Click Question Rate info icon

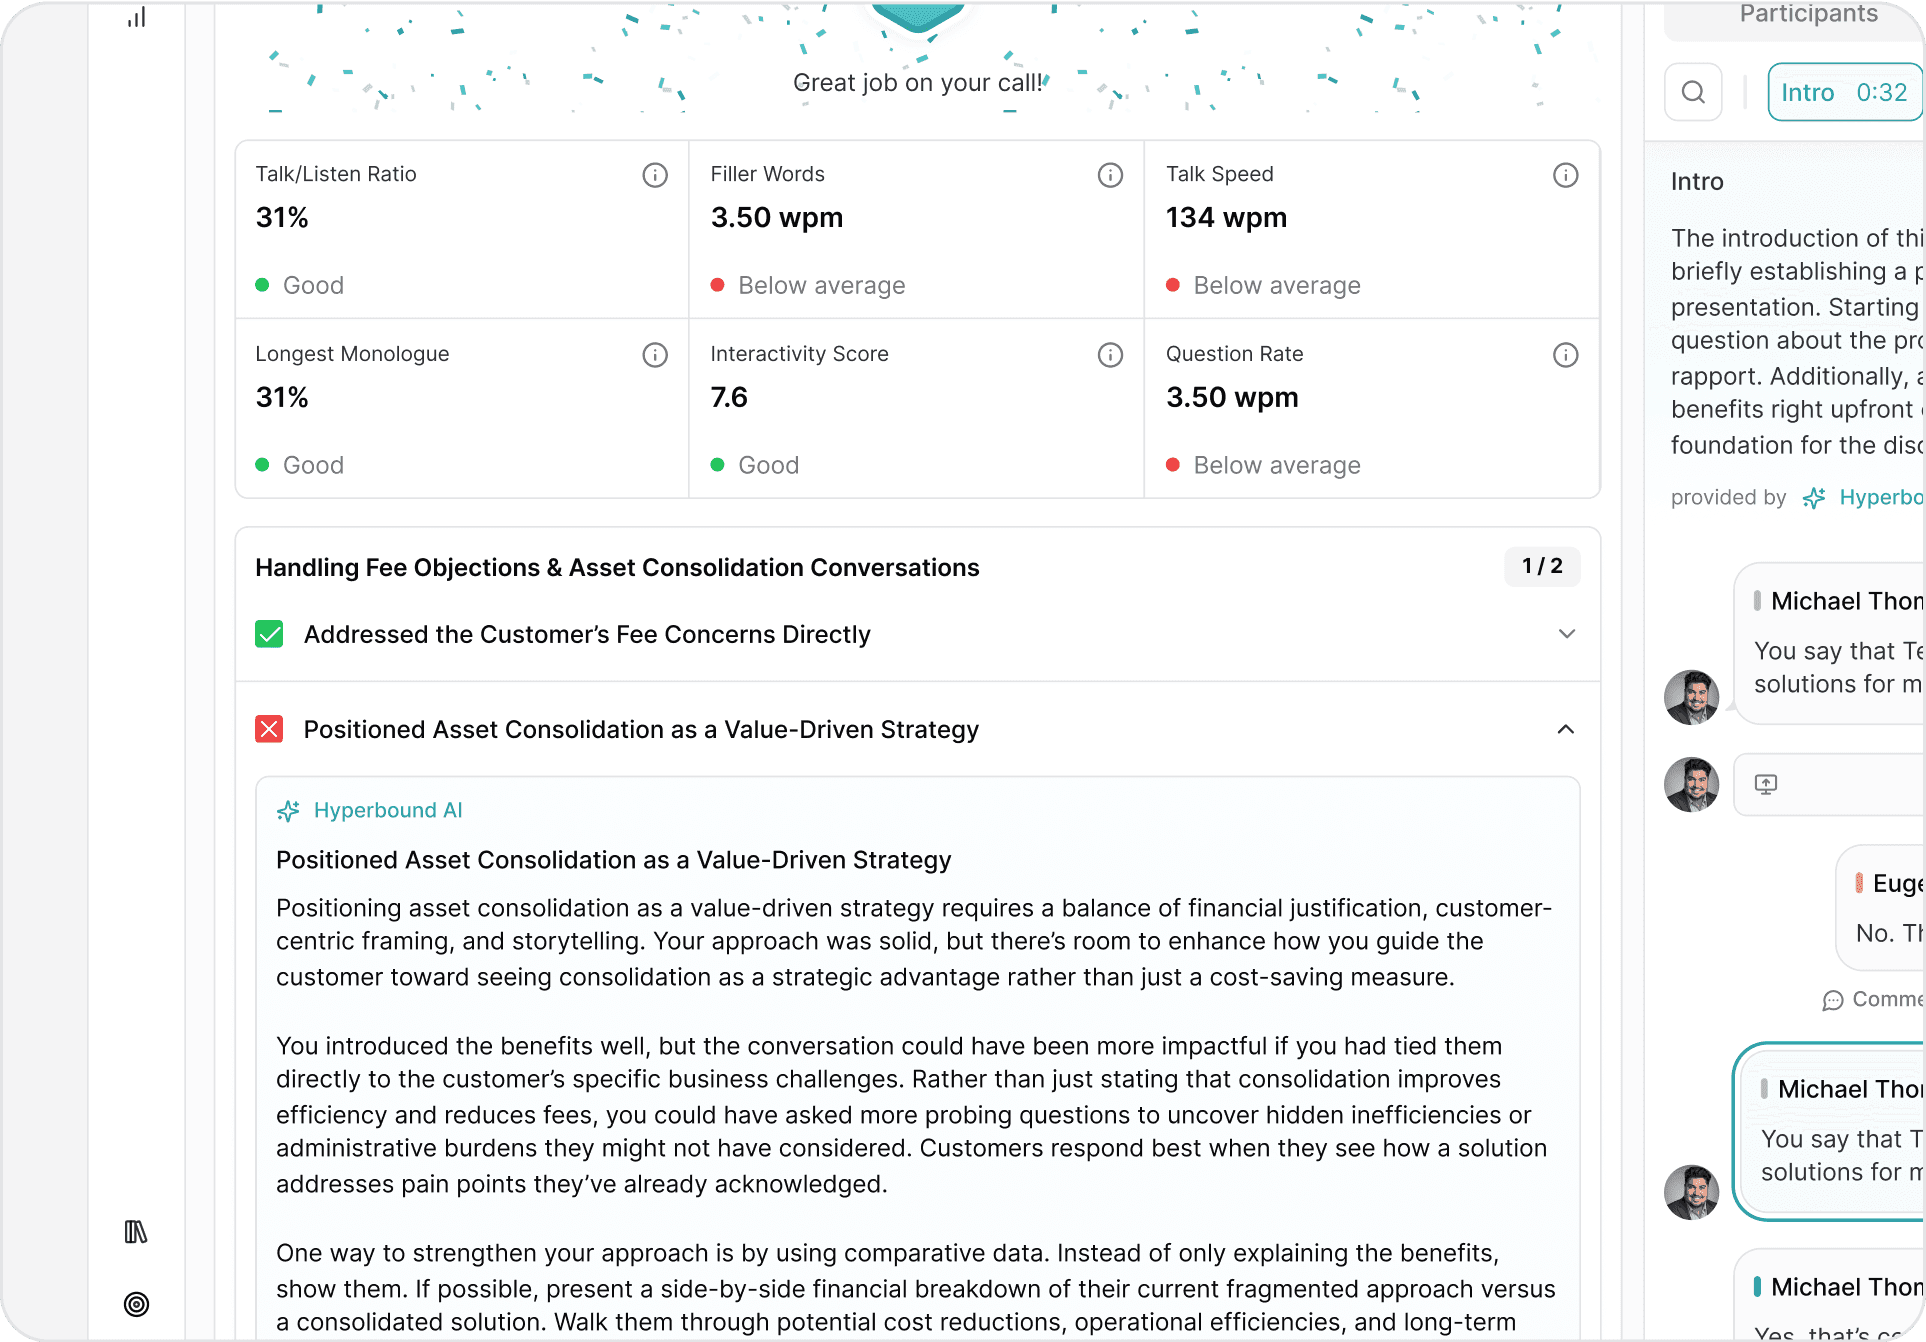click(x=1565, y=355)
